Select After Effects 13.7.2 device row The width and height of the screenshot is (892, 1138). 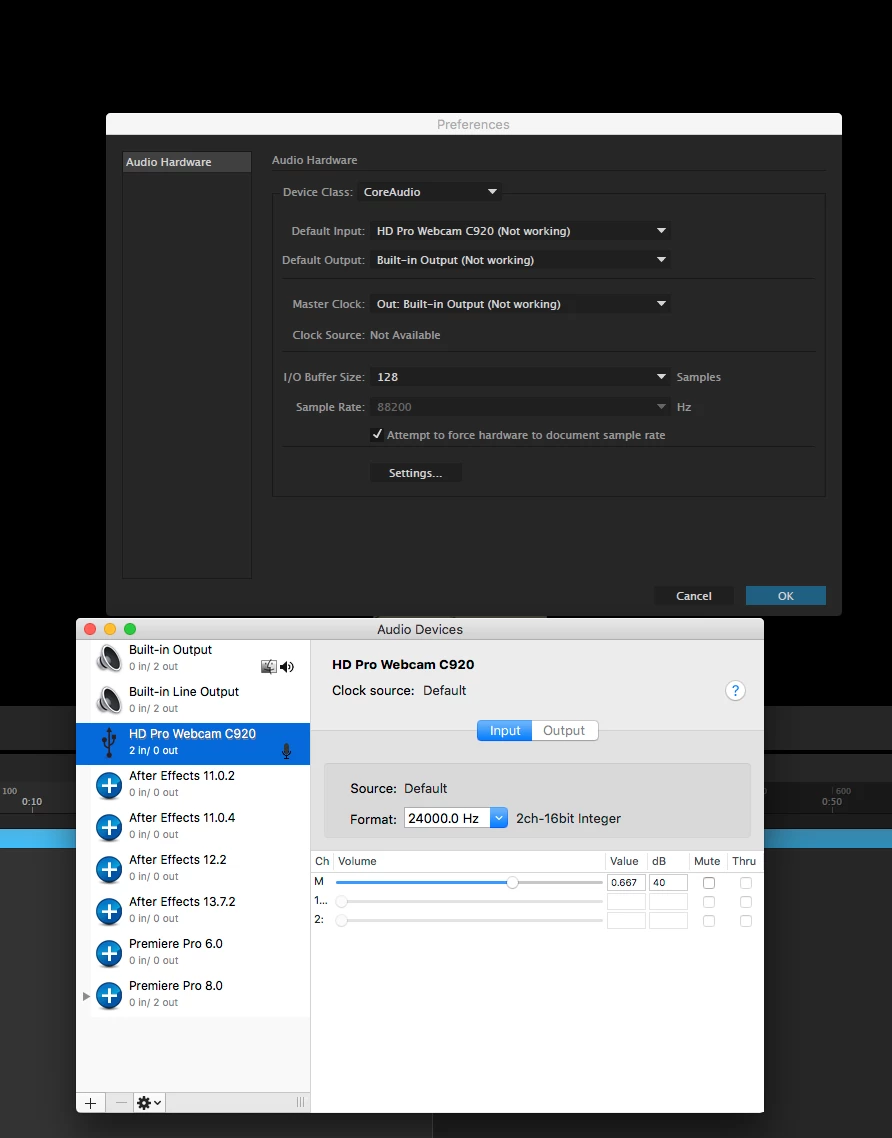tap(193, 910)
